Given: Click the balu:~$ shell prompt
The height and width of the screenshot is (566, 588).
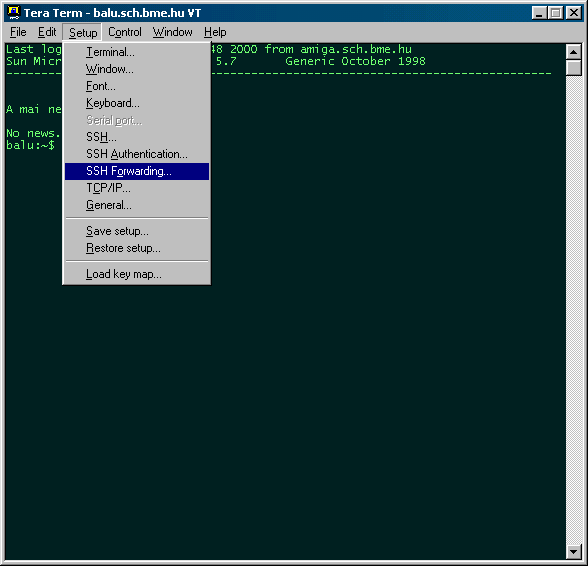Looking at the screenshot, I should point(30,145).
